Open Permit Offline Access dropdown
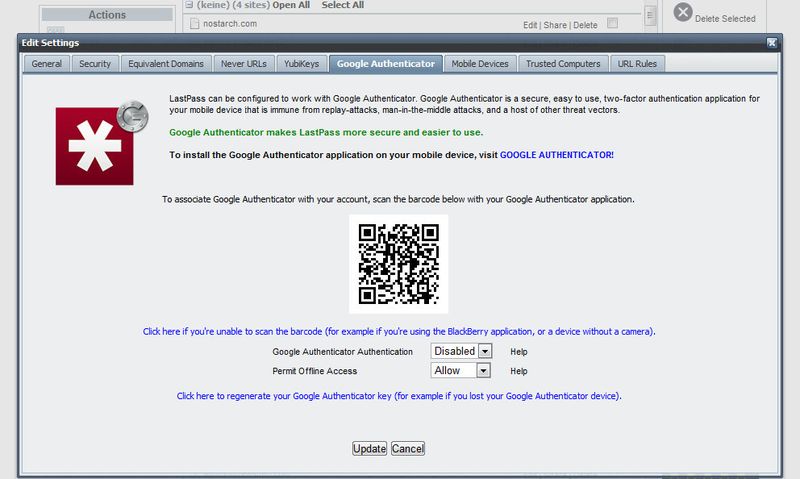Screen dimensions: 800x479 (461, 370)
